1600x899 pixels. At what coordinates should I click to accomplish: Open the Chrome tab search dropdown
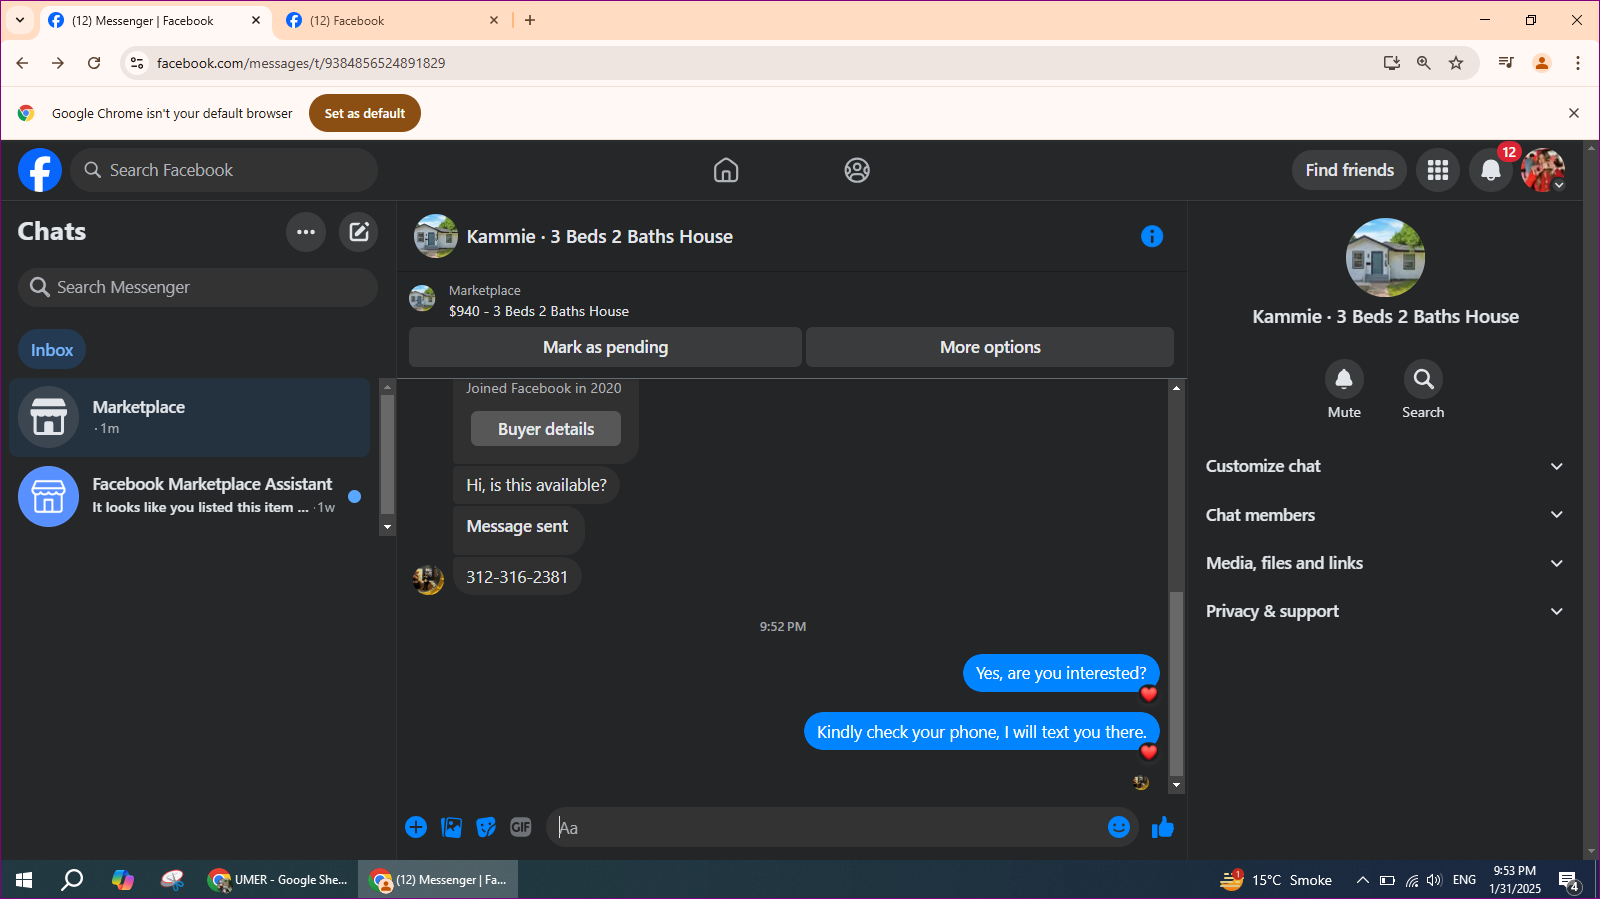tap(20, 20)
